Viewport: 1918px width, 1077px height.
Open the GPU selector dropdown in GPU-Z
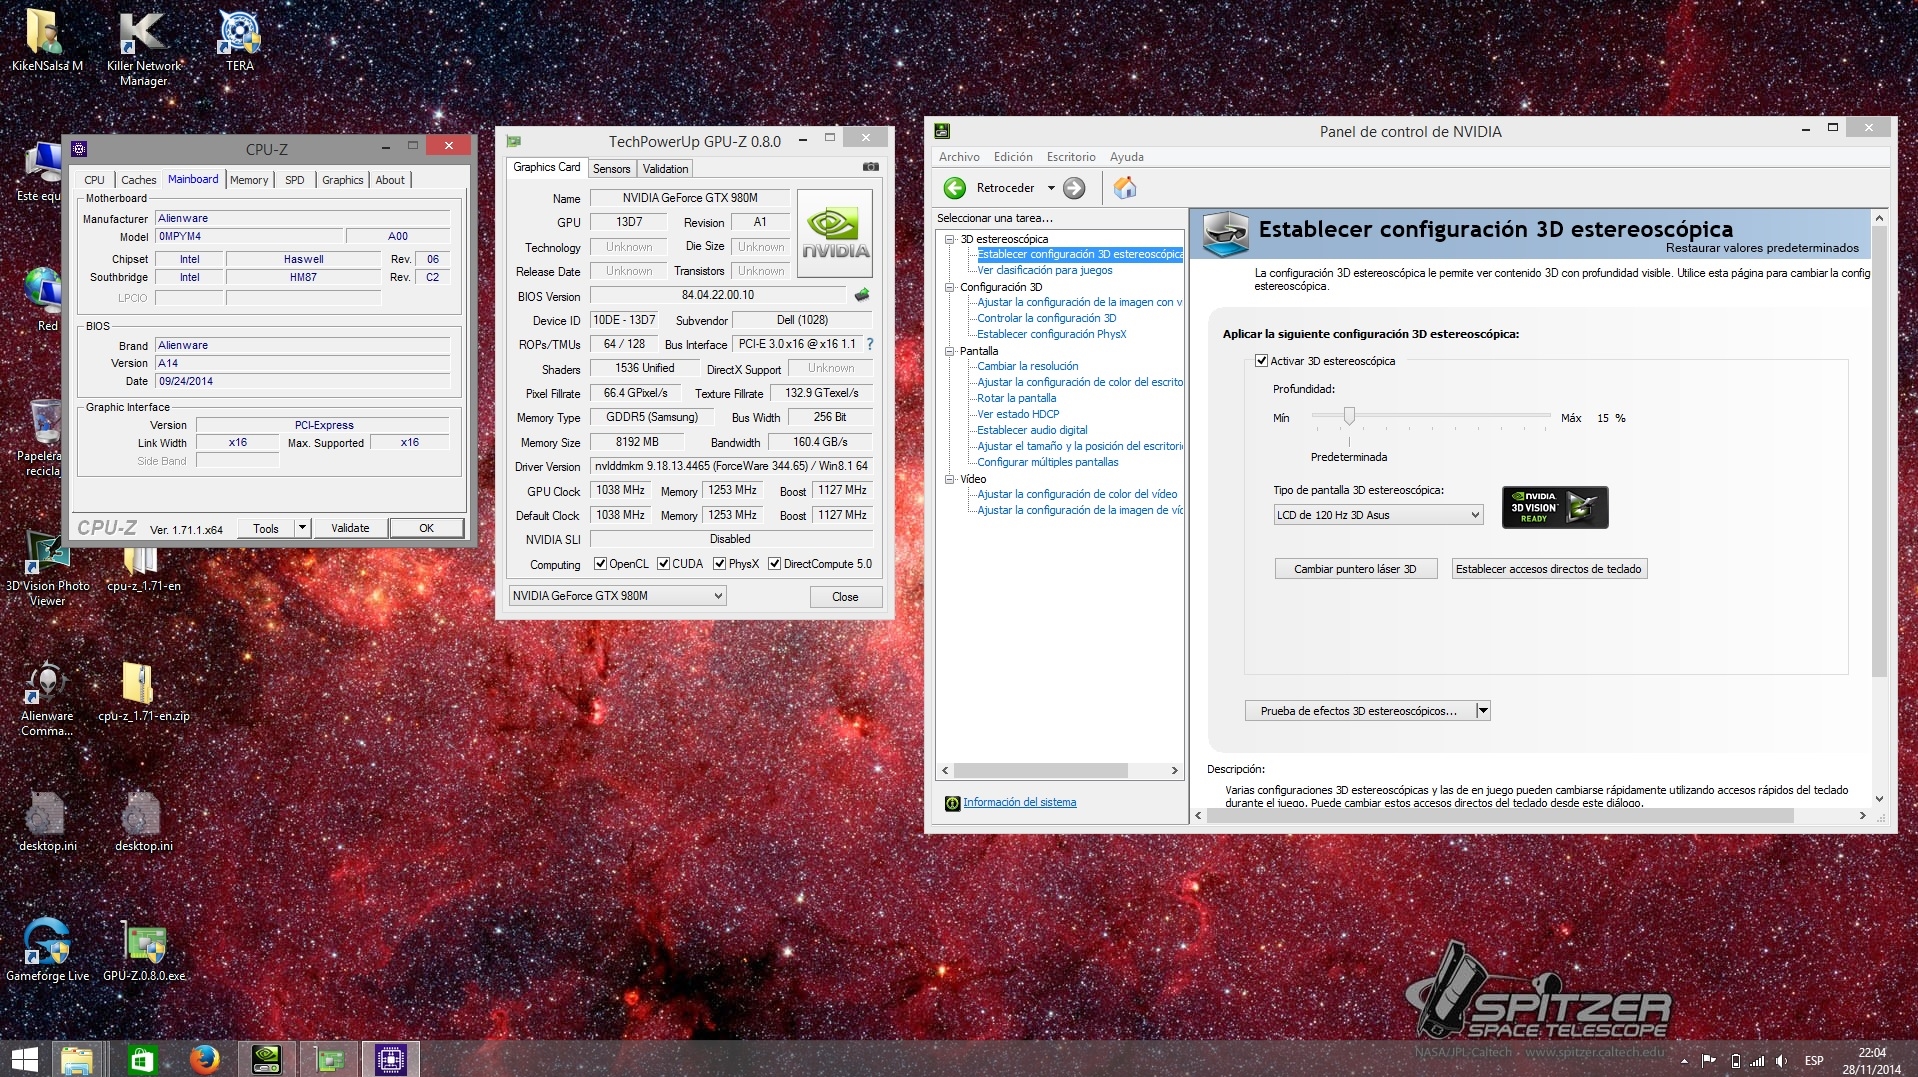tap(617, 596)
